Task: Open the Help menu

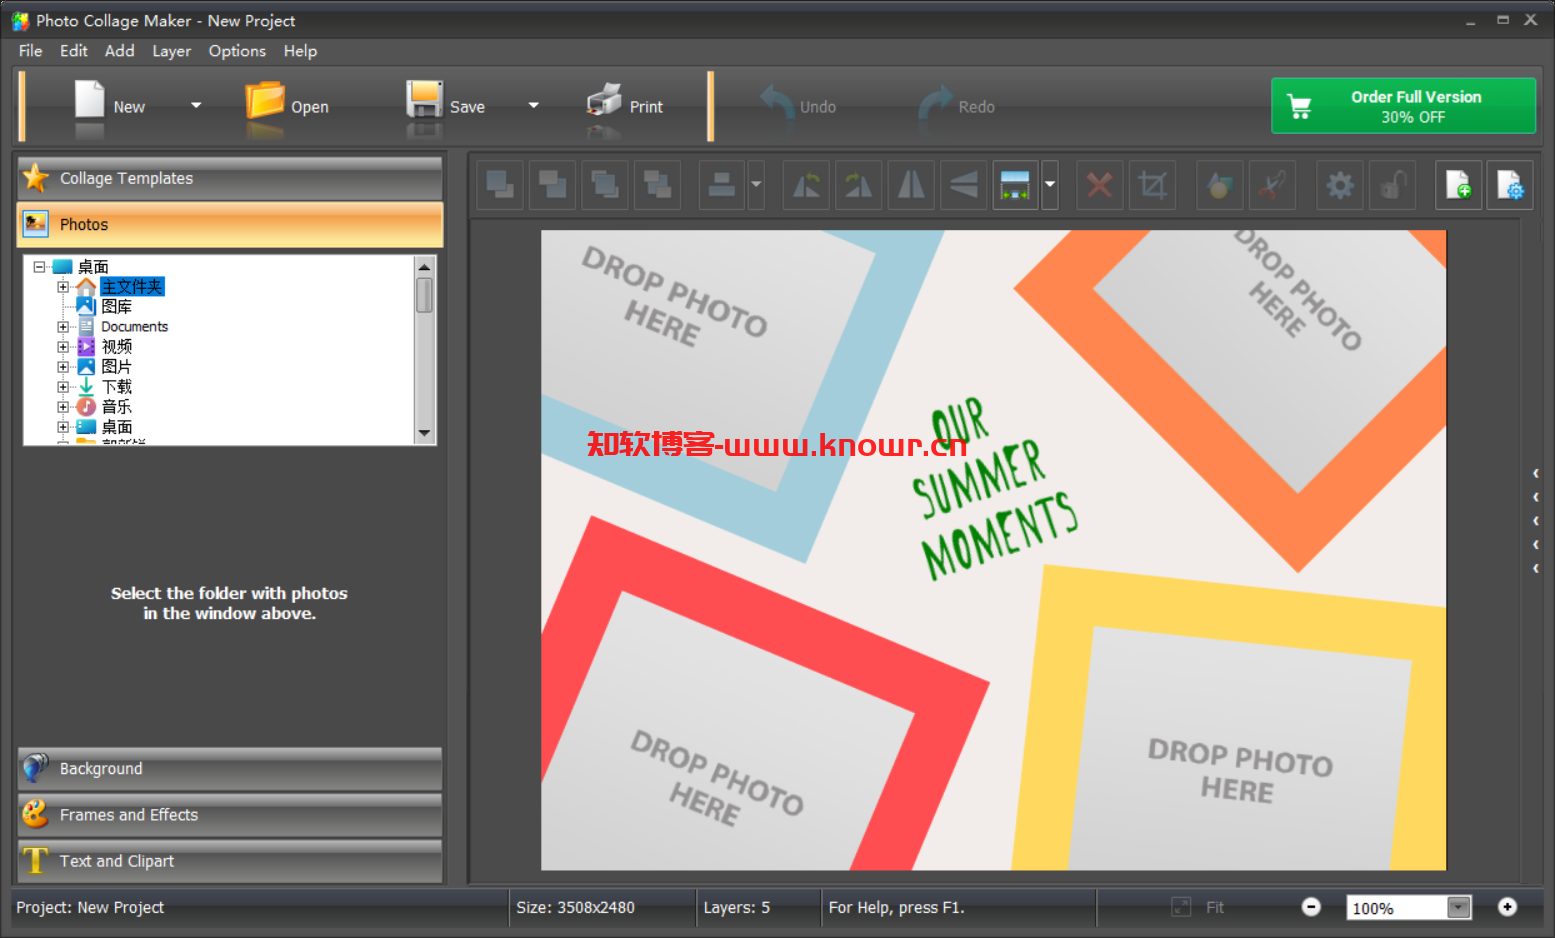Action: point(300,51)
